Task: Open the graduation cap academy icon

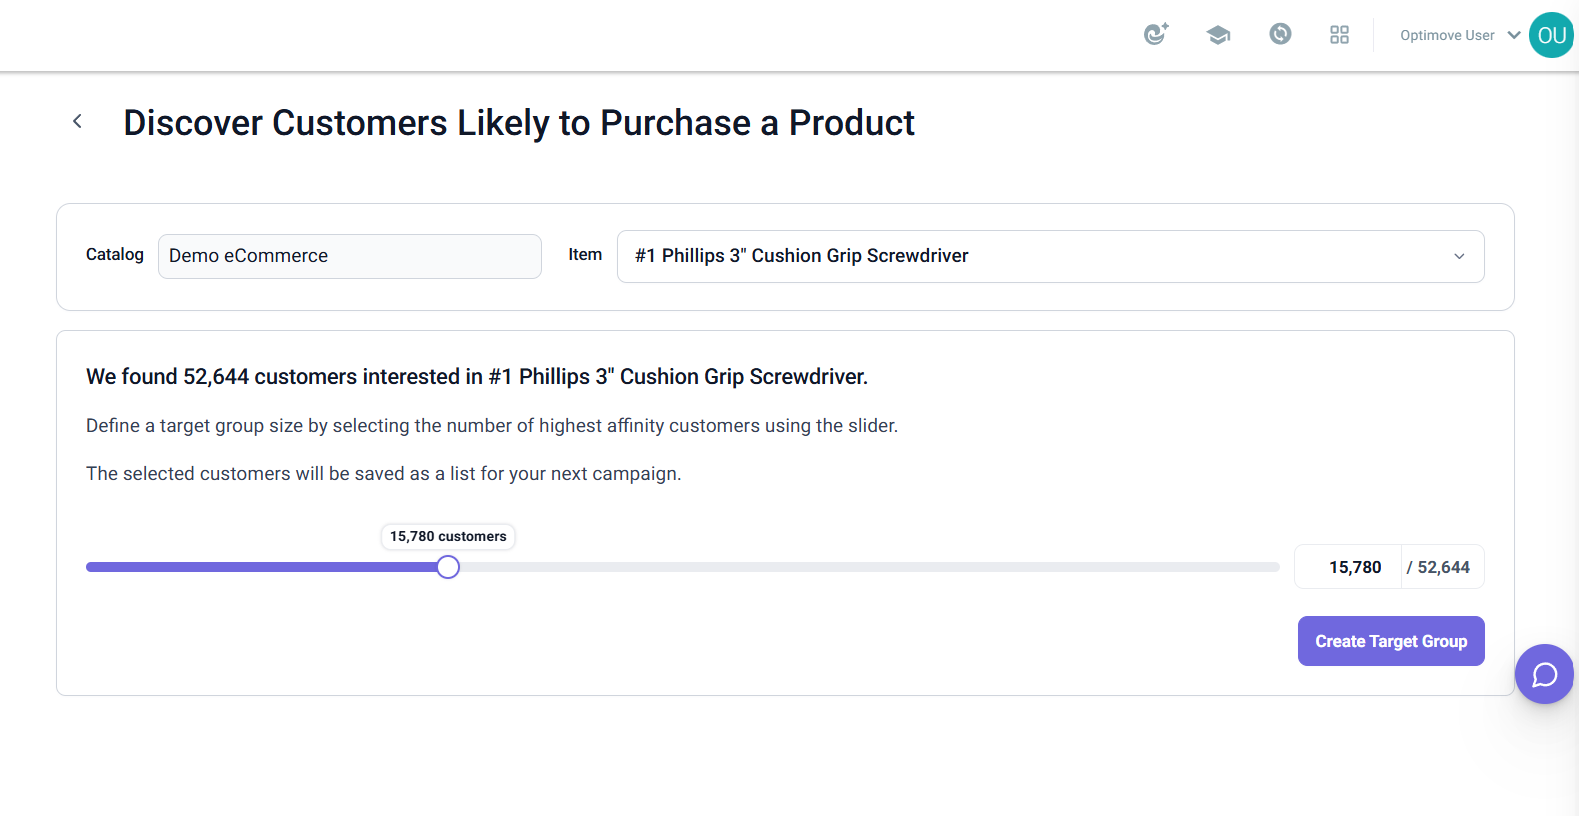Action: point(1218,35)
